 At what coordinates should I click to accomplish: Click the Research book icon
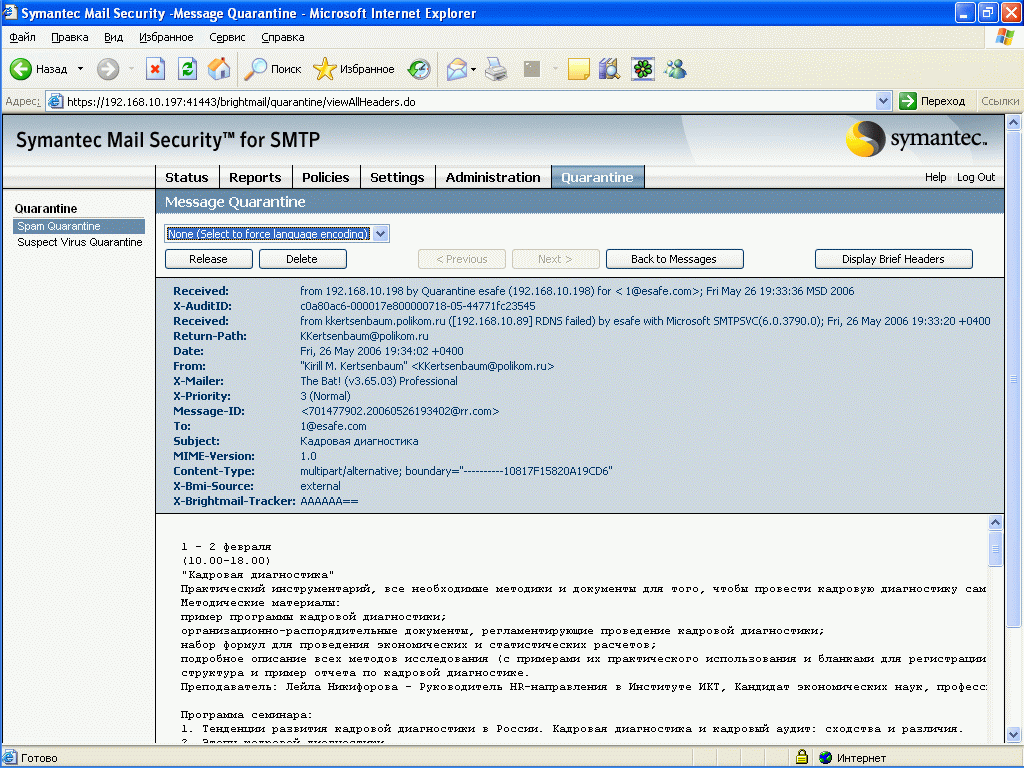609,69
